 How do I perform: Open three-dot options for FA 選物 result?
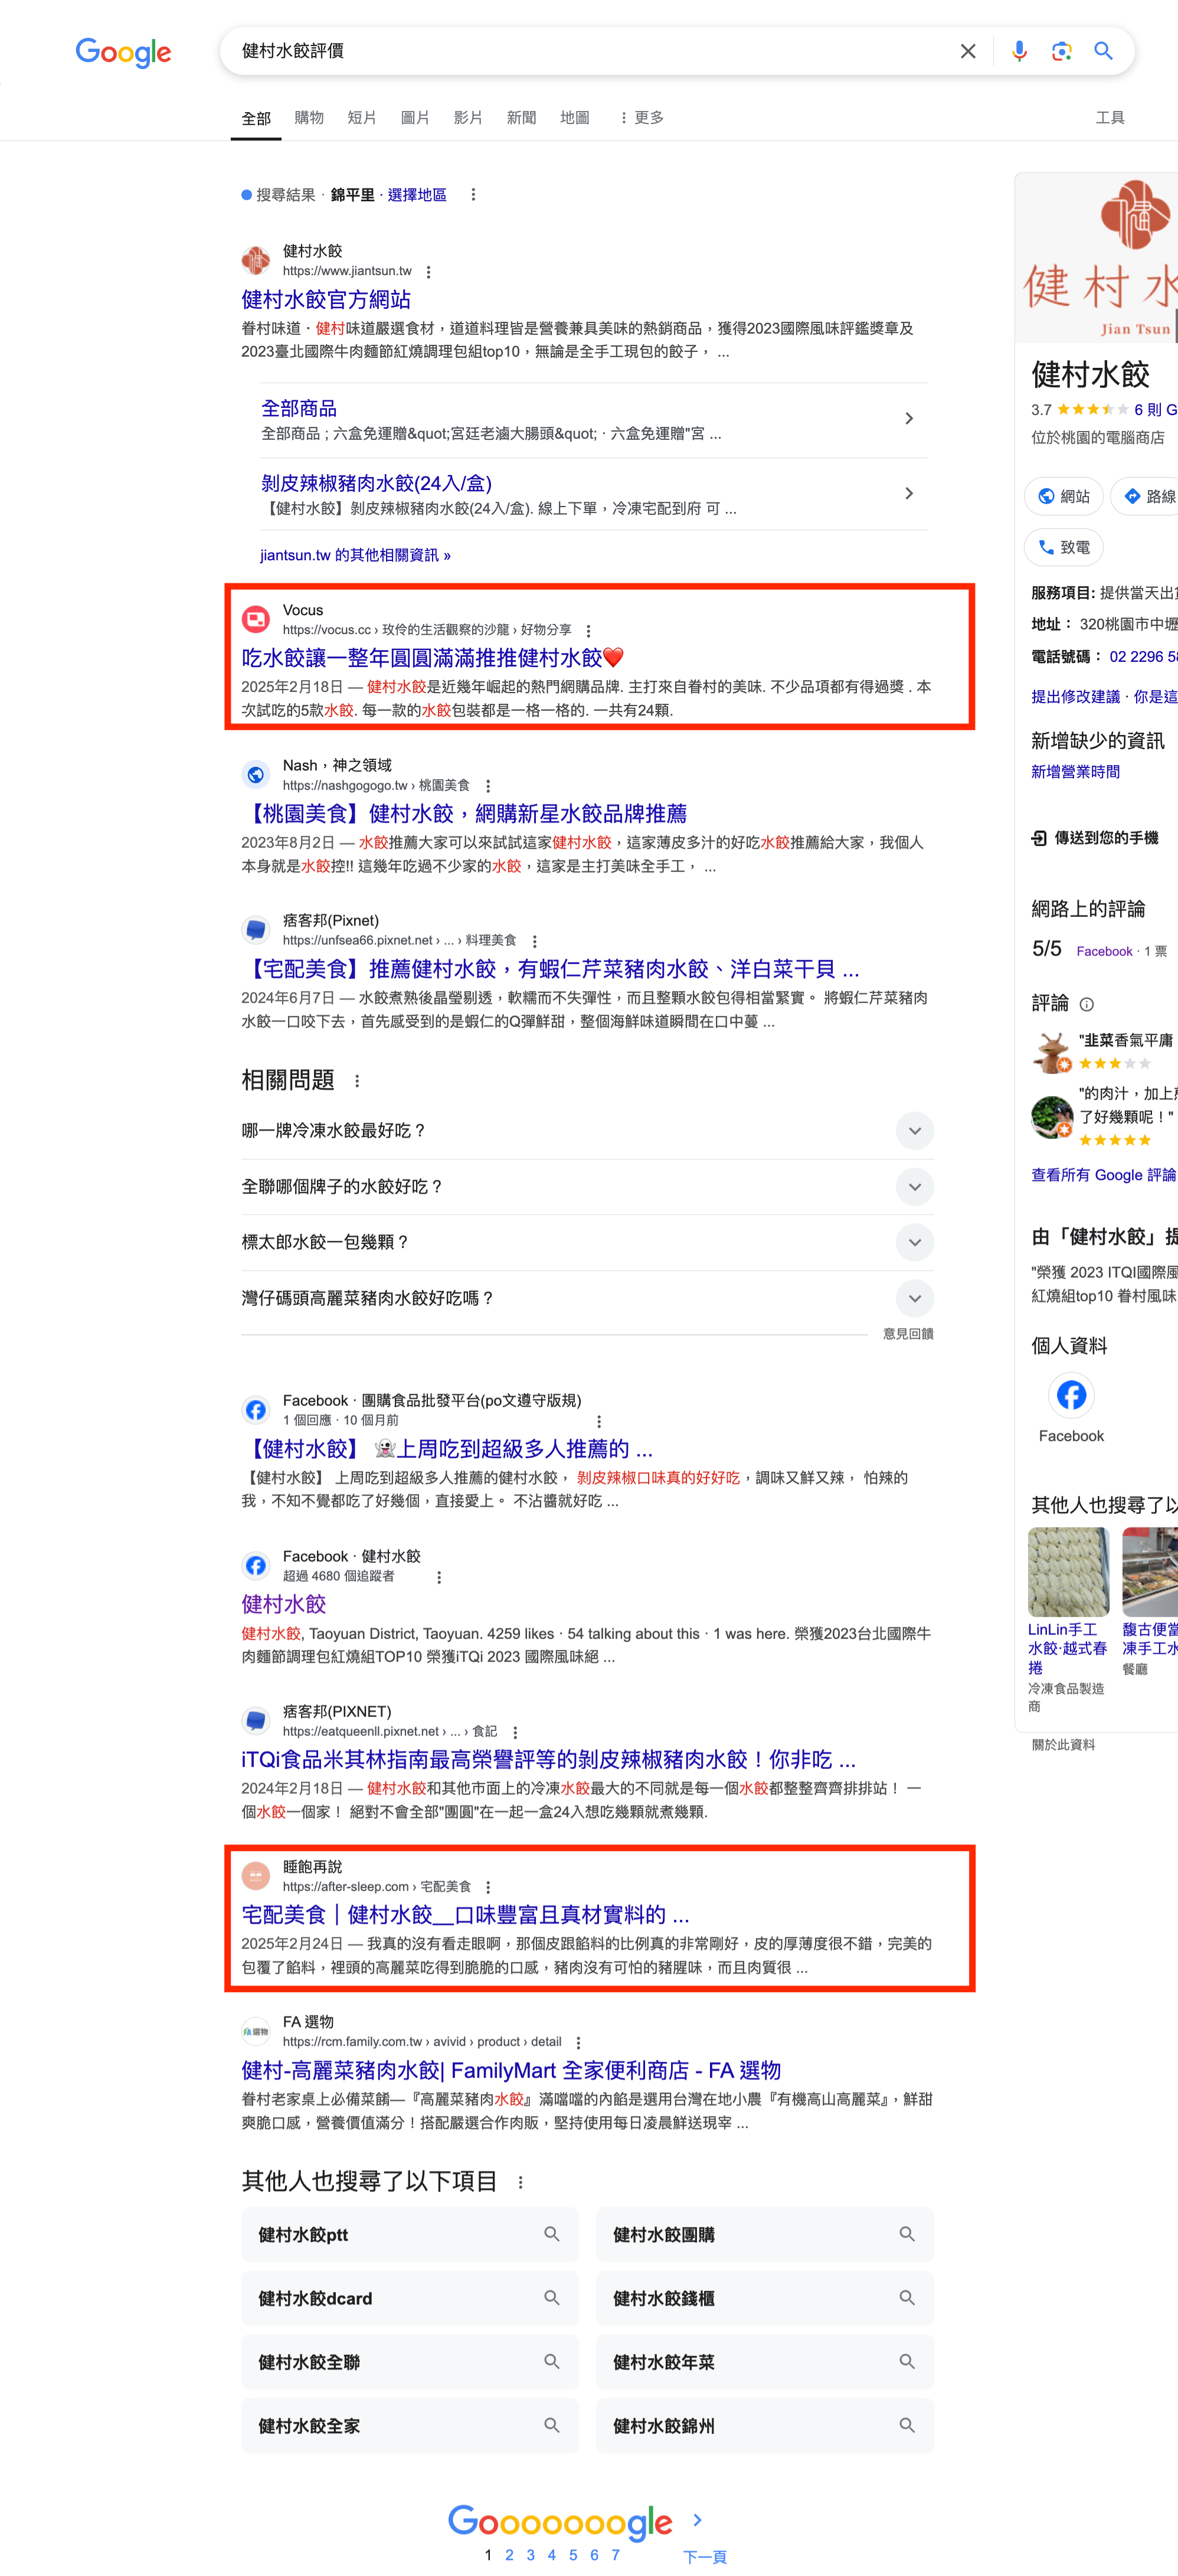(x=578, y=2043)
